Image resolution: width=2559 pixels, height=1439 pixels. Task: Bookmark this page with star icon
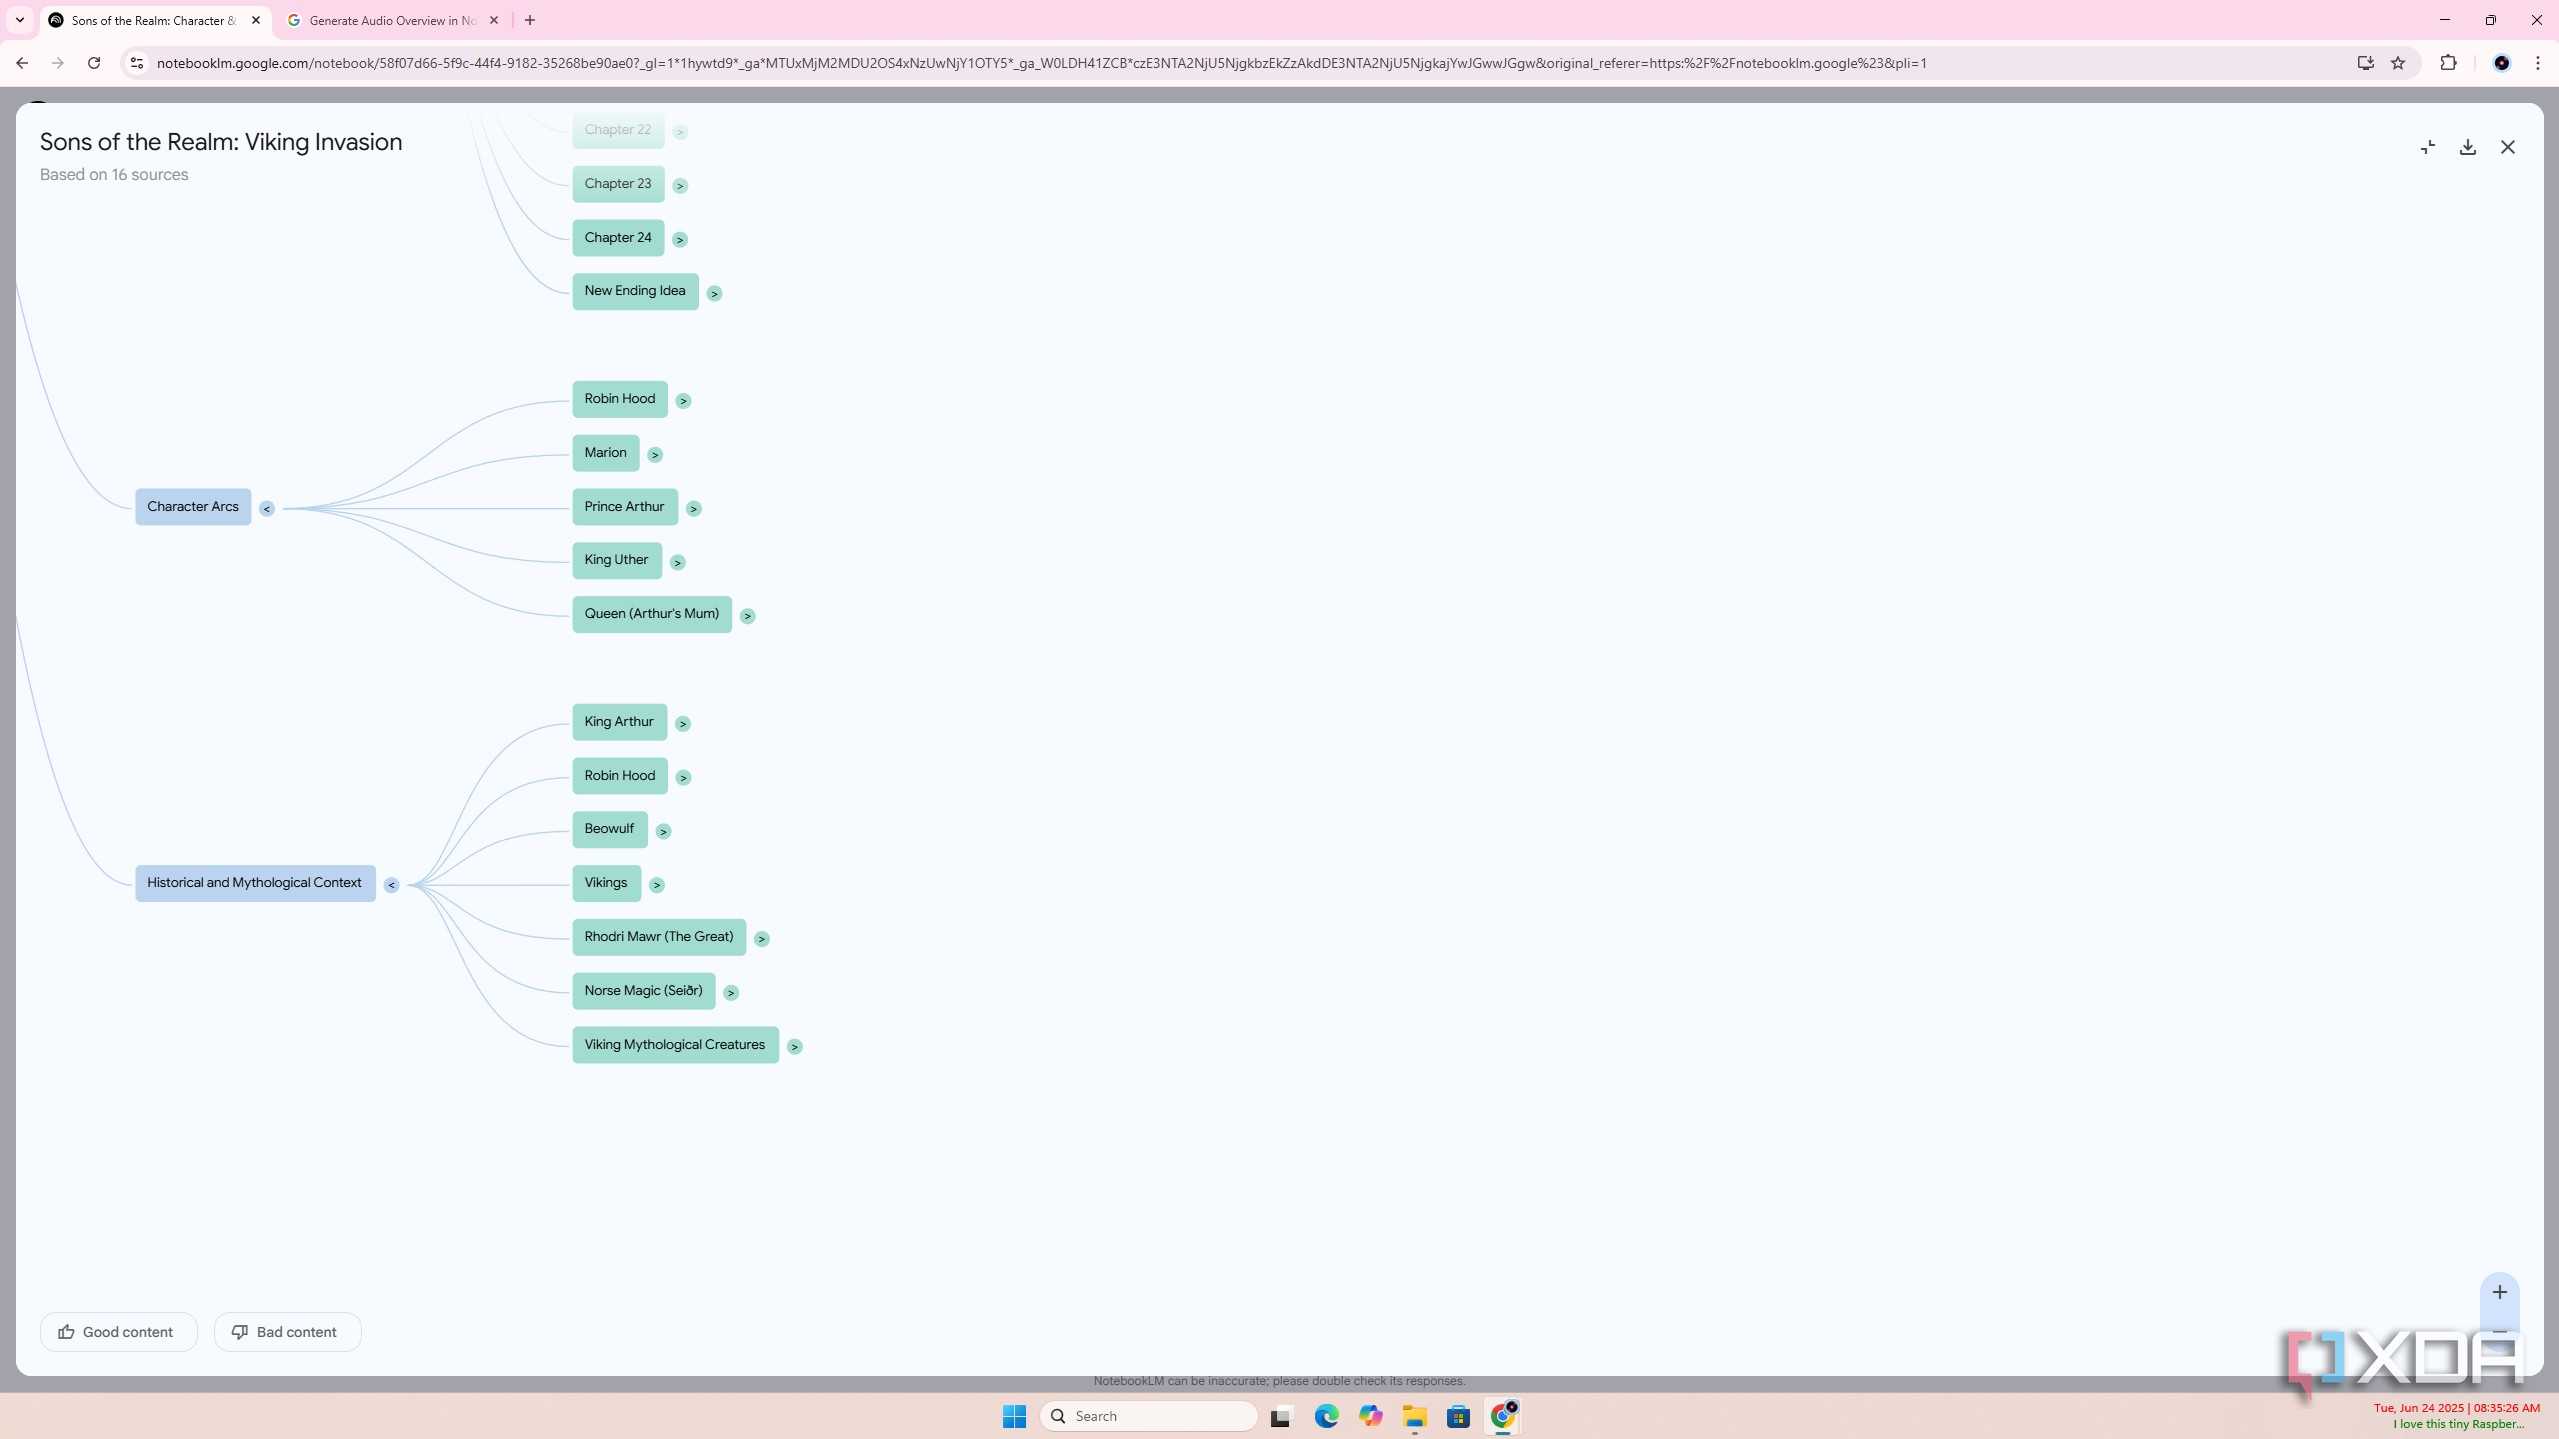[x=2398, y=63]
